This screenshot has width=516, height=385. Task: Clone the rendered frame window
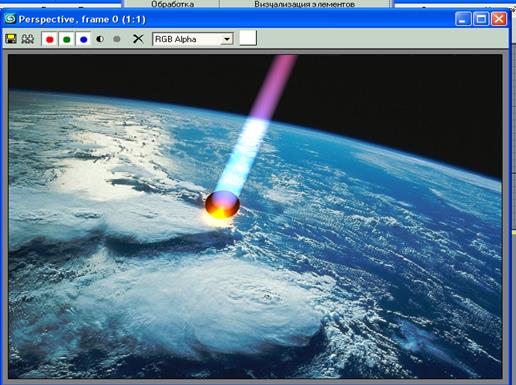[x=28, y=39]
